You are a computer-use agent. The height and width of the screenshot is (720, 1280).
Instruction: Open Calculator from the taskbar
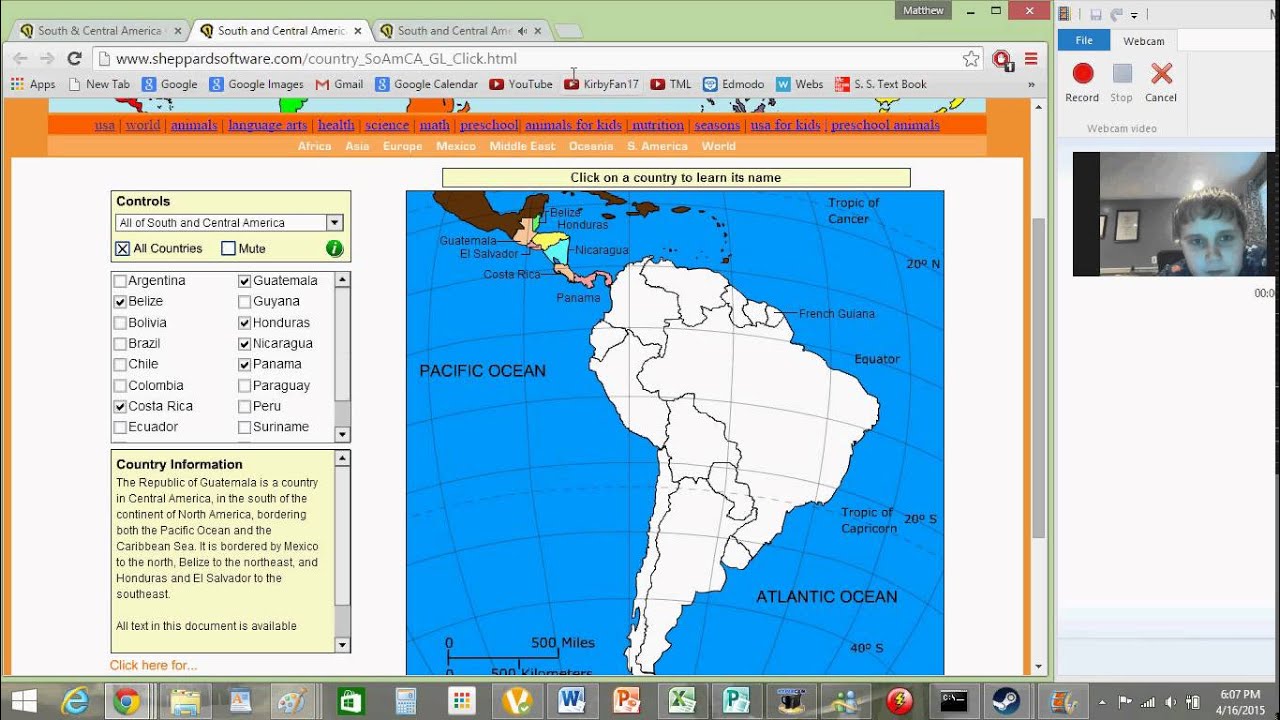tap(406, 701)
